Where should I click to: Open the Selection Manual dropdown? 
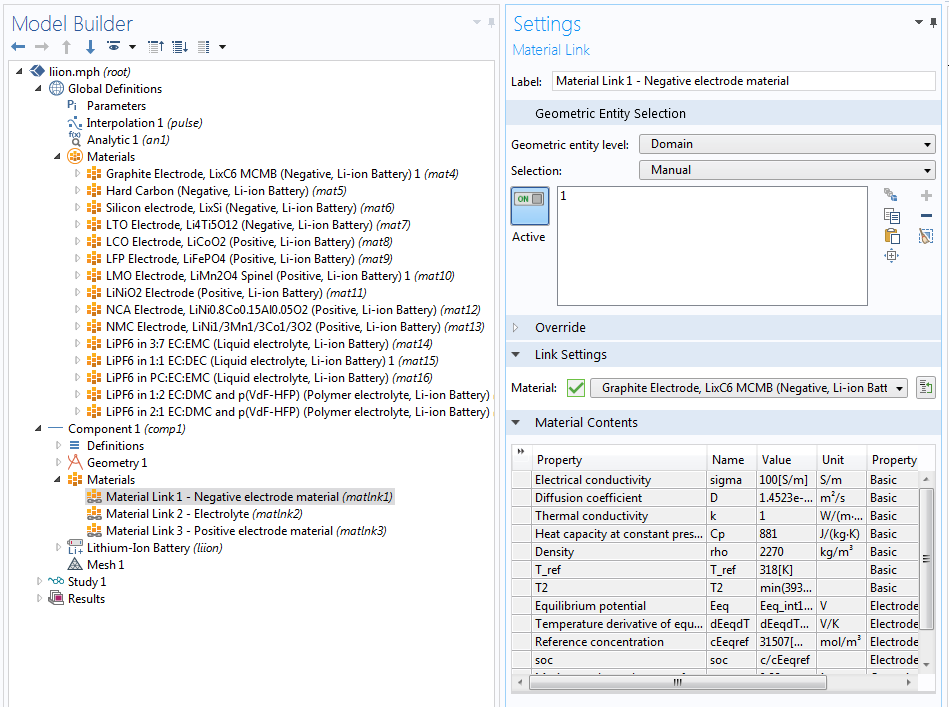tap(786, 170)
